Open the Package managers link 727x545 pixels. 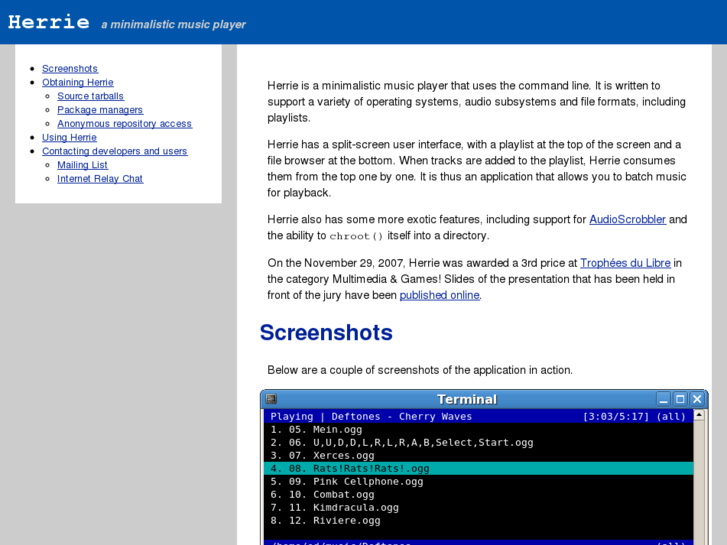pyautogui.click(x=100, y=110)
